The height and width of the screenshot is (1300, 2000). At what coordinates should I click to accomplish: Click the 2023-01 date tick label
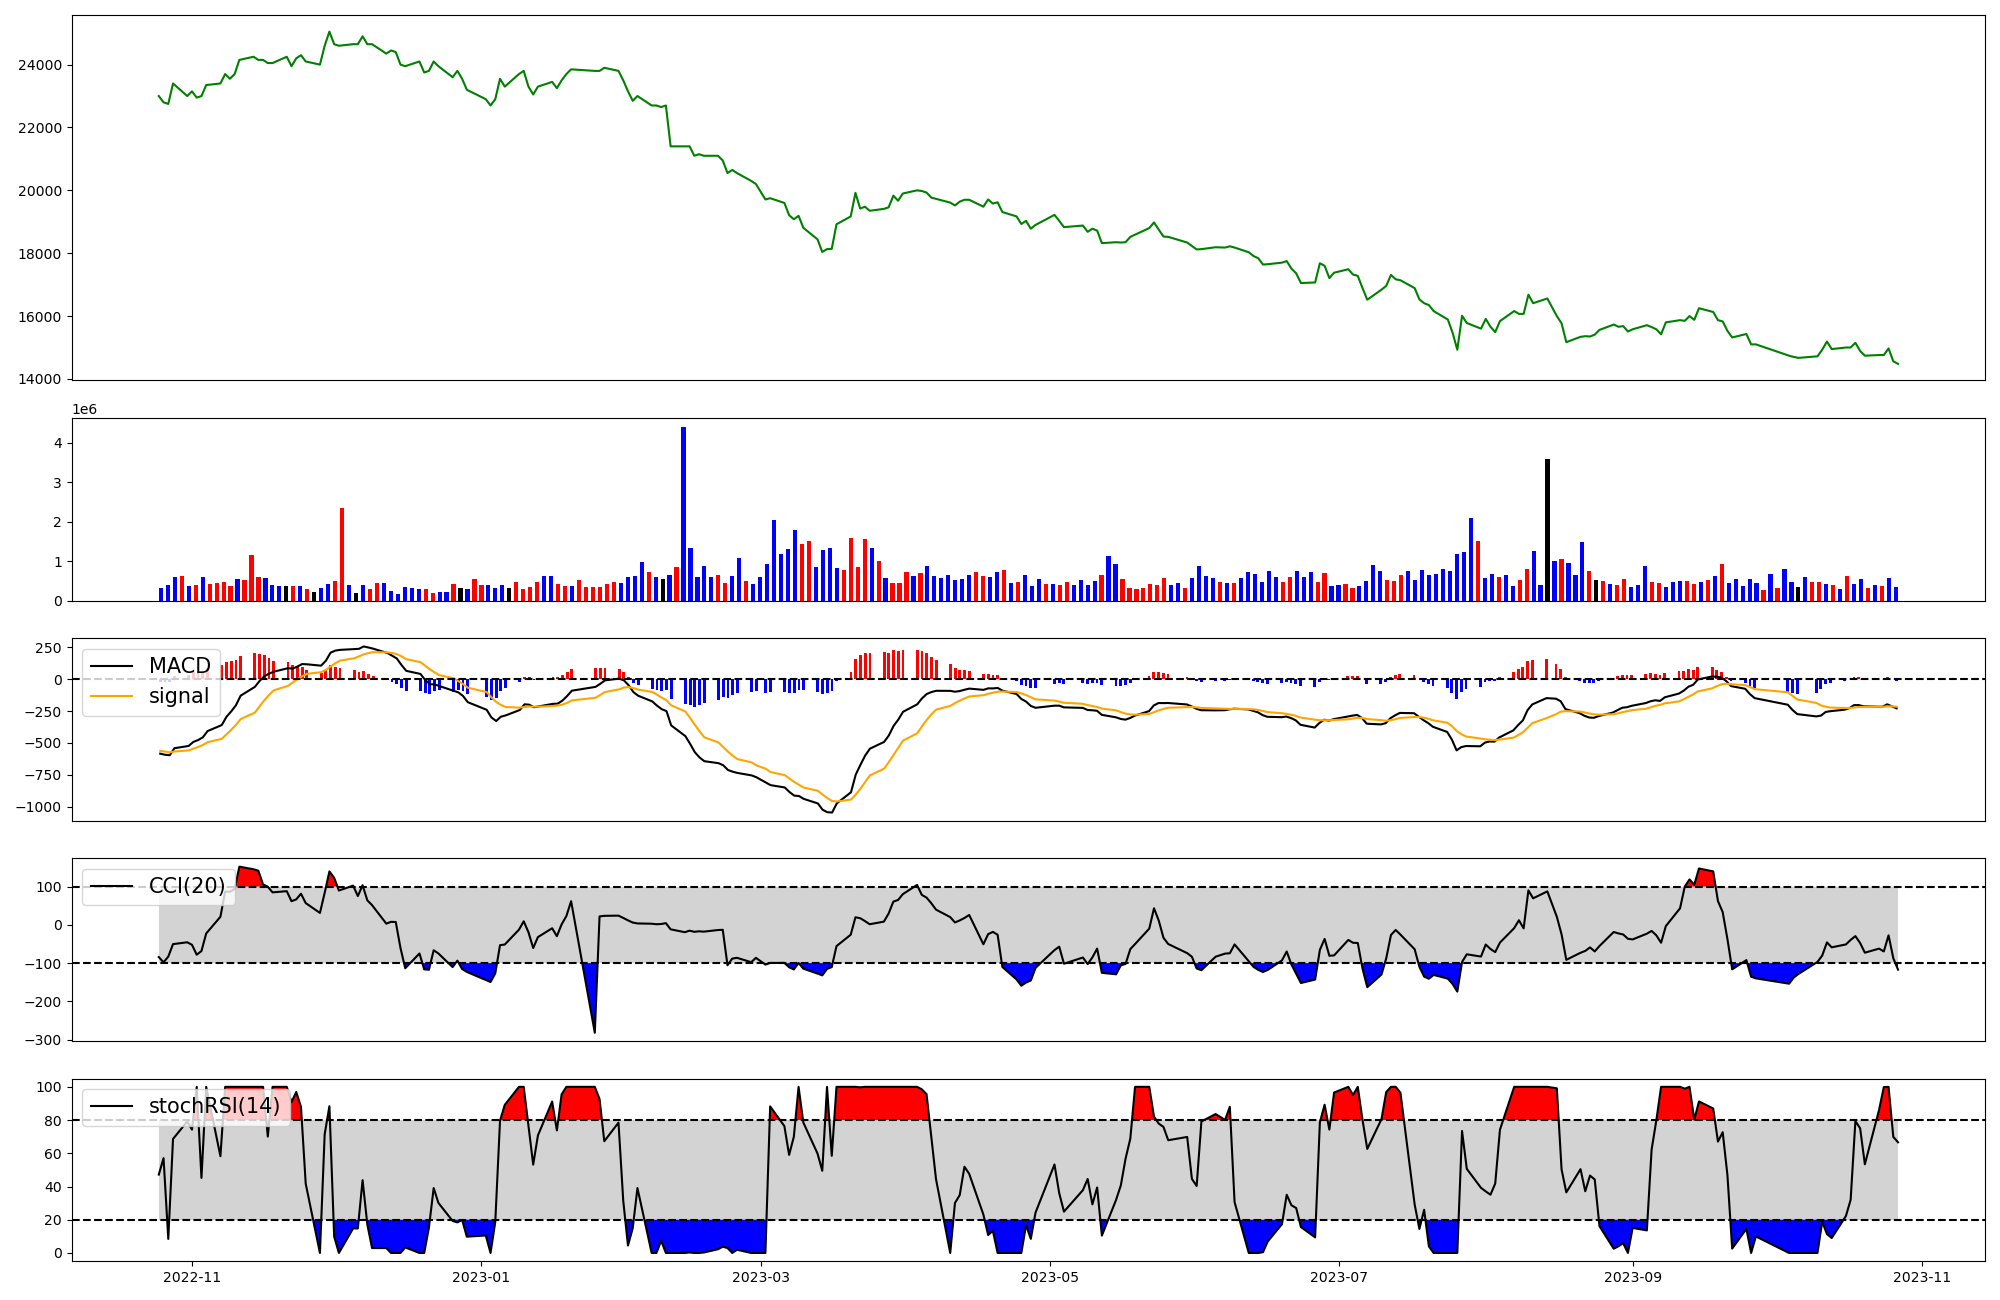pyautogui.click(x=481, y=1277)
